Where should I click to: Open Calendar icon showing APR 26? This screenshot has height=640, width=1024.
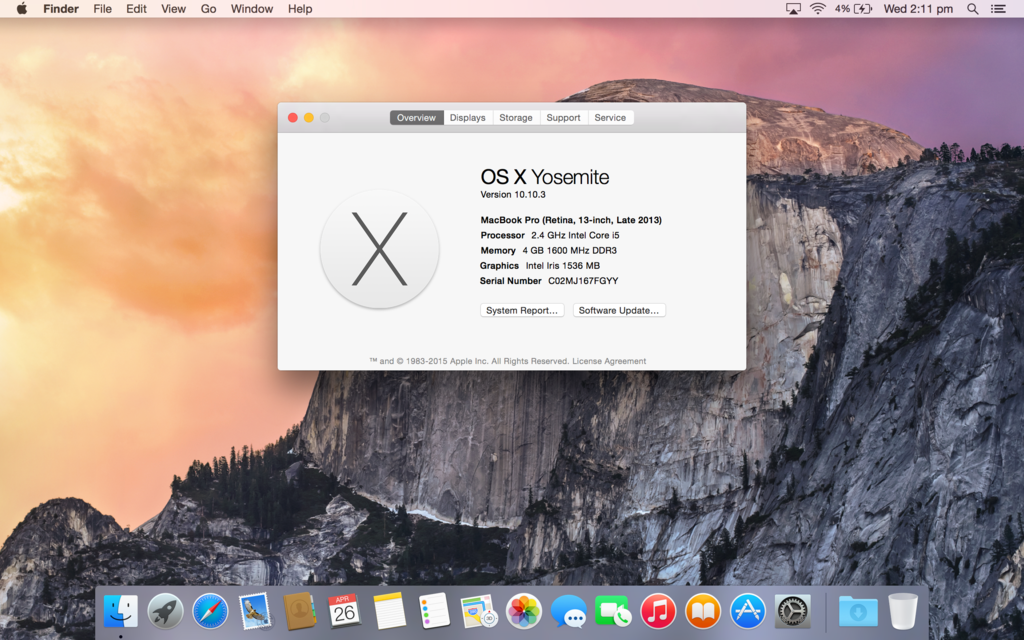point(344,611)
